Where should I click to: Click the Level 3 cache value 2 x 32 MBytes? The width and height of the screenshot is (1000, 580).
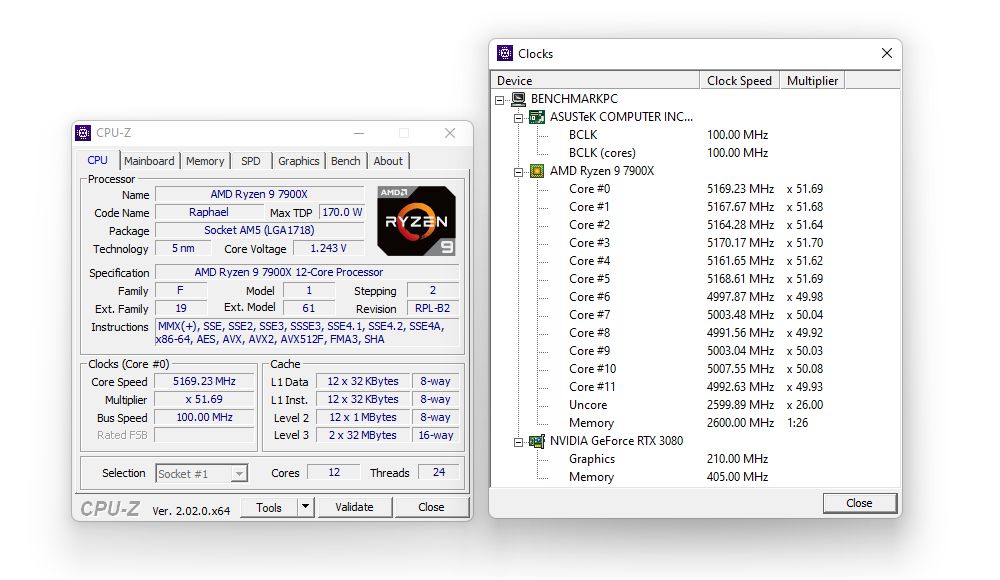pyautogui.click(x=362, y=435)
